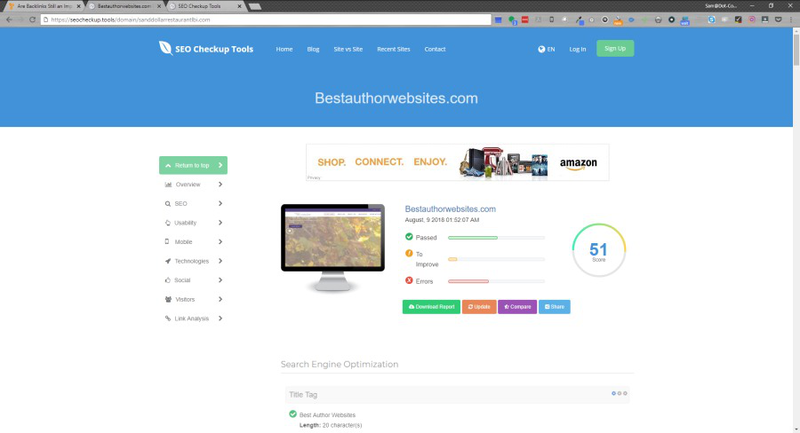Click the orange To Improve warning icon
The height and width of the screenshot is (433, 800).
tap(409, 254)
